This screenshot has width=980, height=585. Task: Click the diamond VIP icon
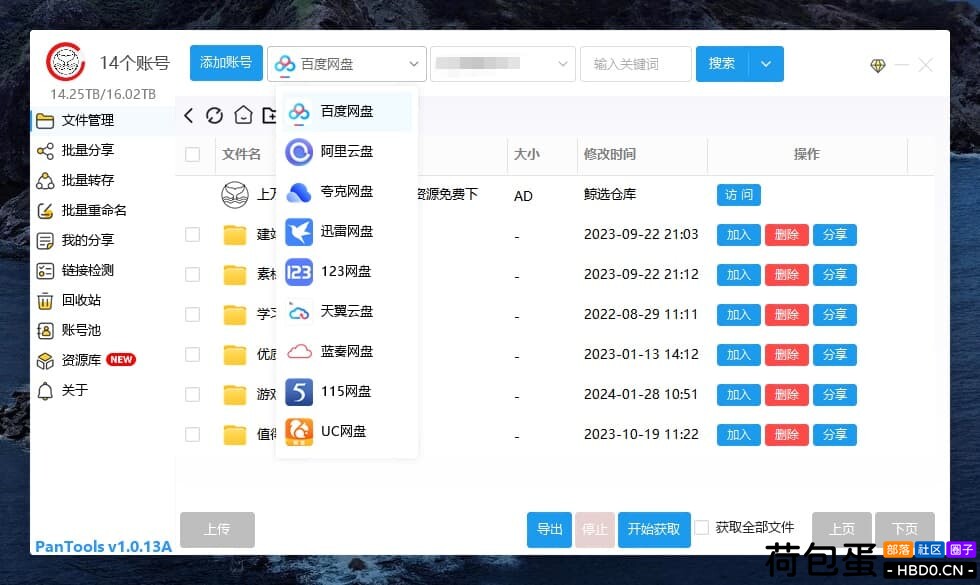click(x=878, y=65)
